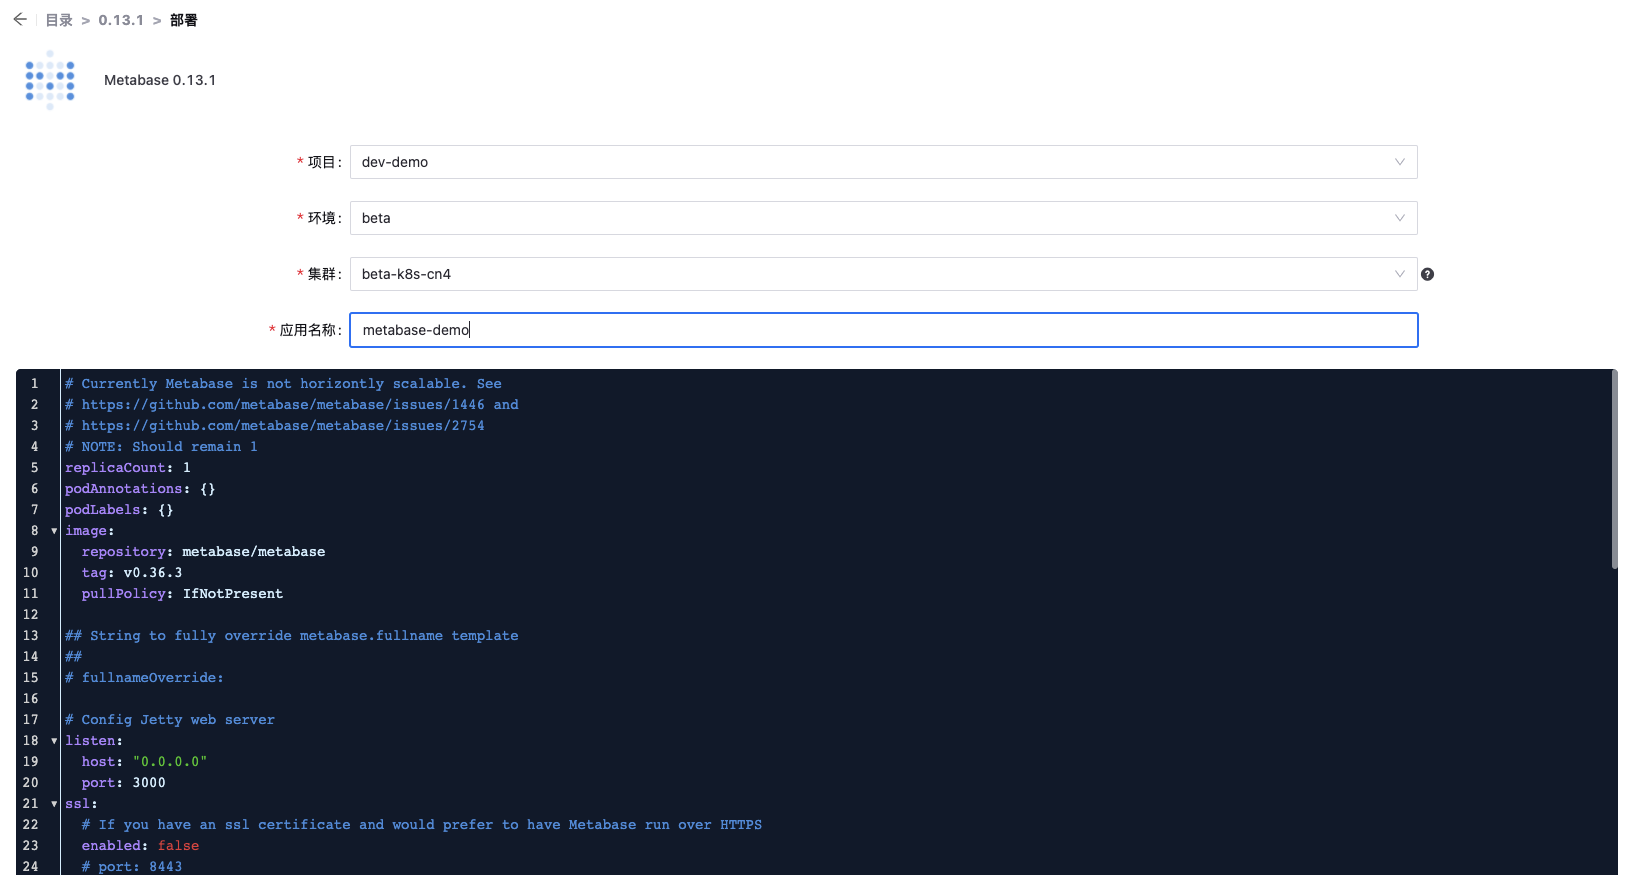This screenshot has height=875, width=1633.
Task: Click line number 12 in the gutter
Action: (31, 615)
